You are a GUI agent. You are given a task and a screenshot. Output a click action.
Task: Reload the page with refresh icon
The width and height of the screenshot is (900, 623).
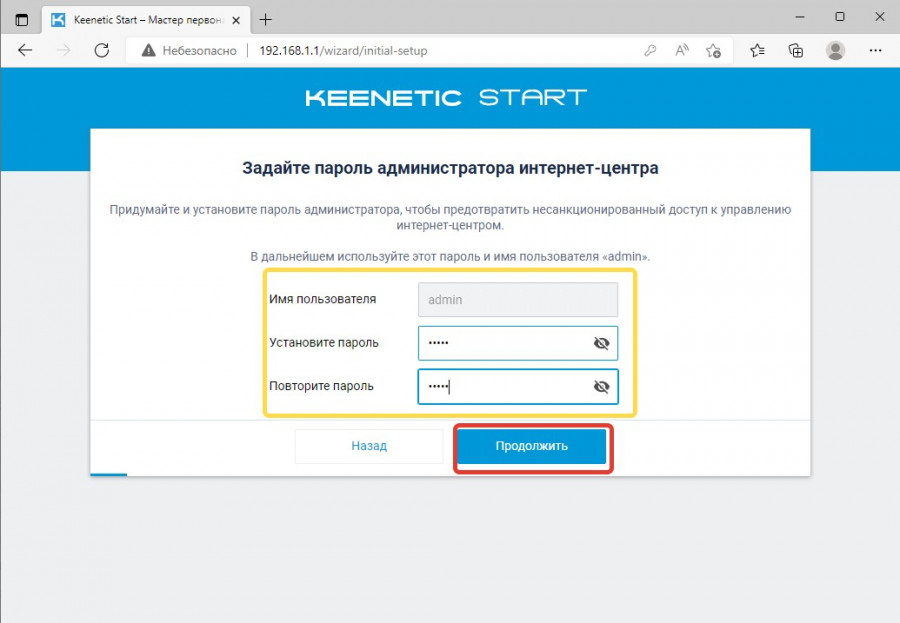pos(101,50)
